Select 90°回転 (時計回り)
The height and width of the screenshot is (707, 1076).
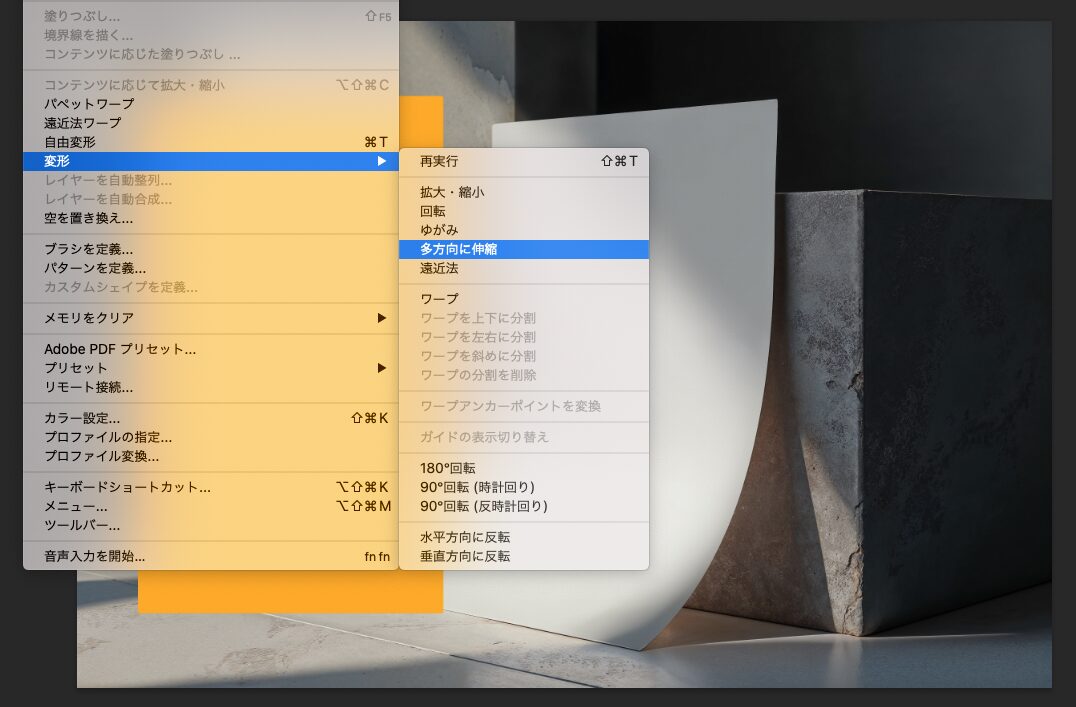(524, 487)
